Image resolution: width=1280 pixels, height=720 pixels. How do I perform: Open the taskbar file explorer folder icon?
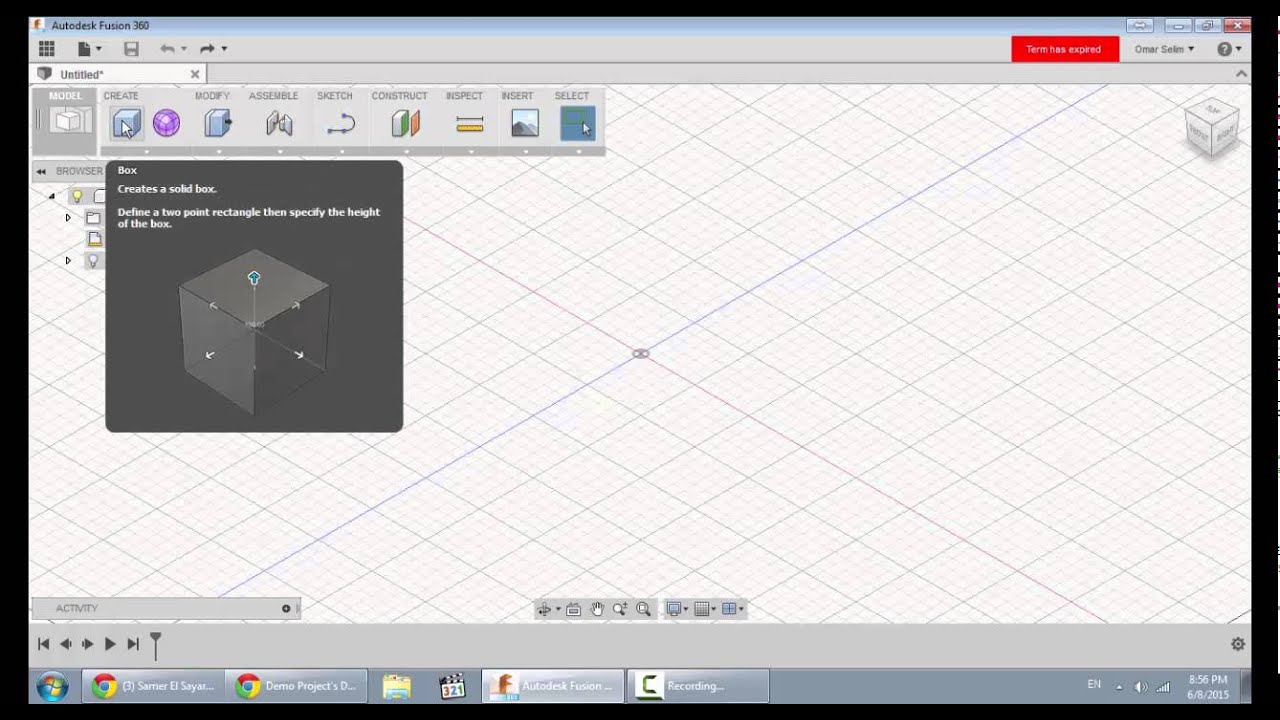click(x=397, y=687)
